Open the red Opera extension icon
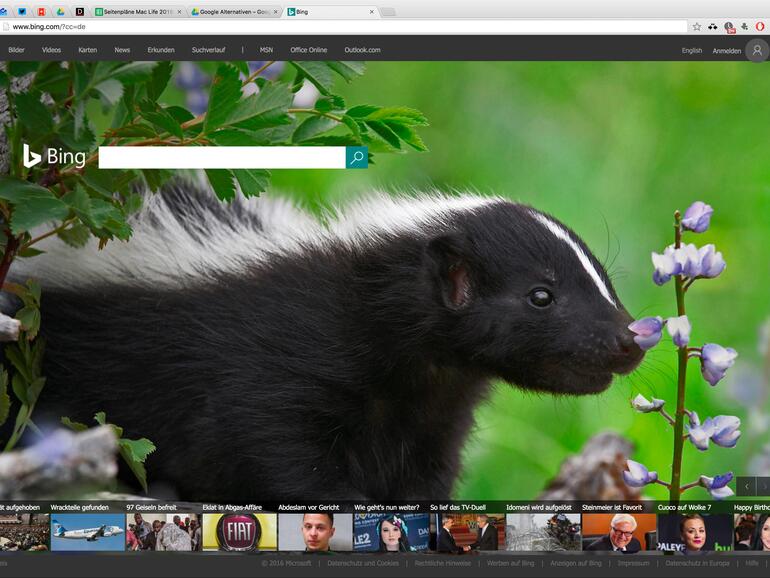Screen dimensions: 770x578 [x=760, y=27]
